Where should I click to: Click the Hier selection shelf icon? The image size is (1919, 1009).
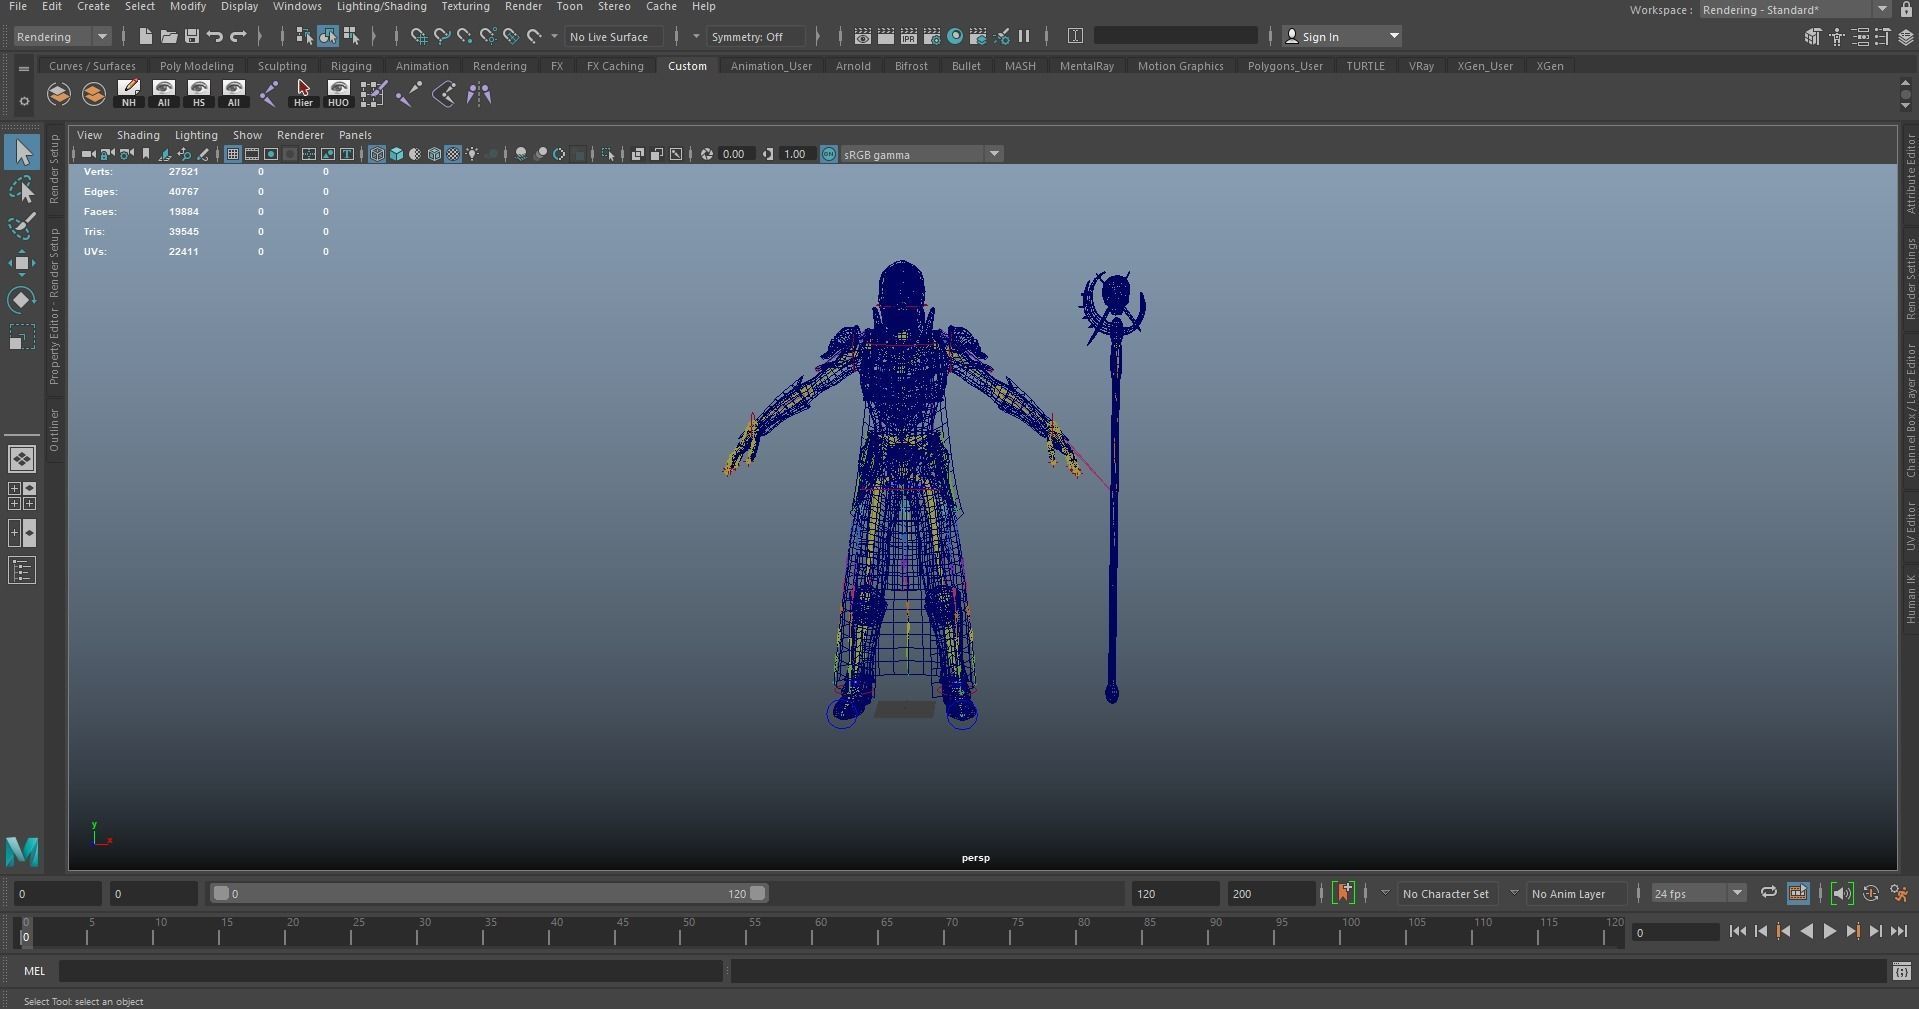click(303, 94)
